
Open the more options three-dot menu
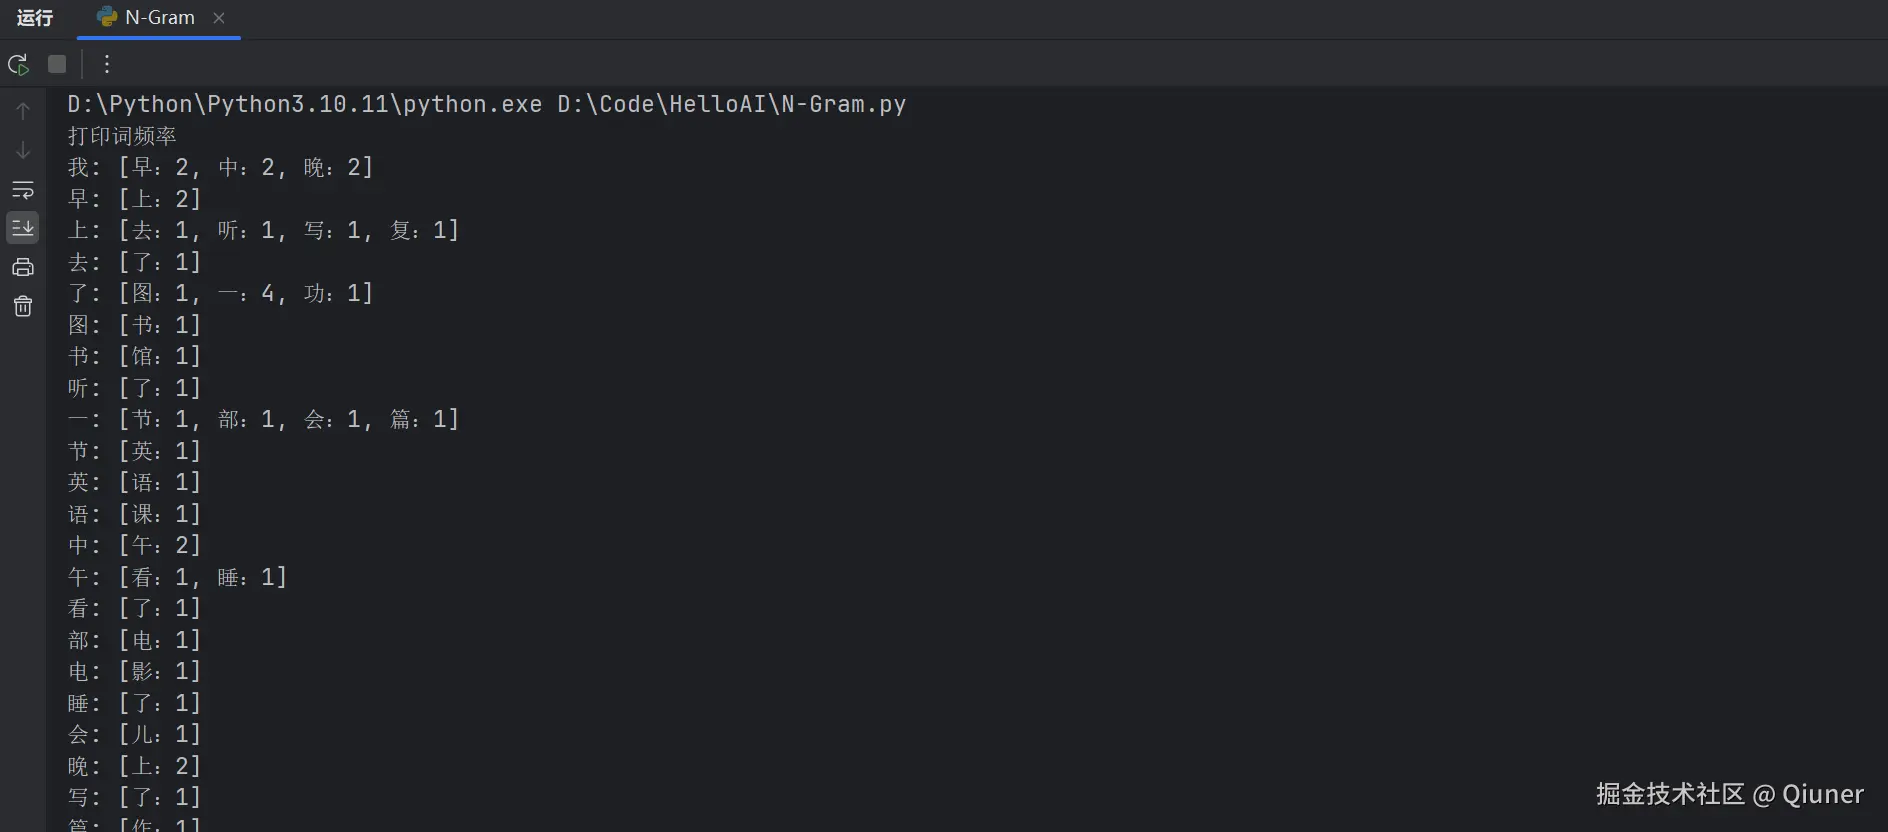tap(107, 64)
